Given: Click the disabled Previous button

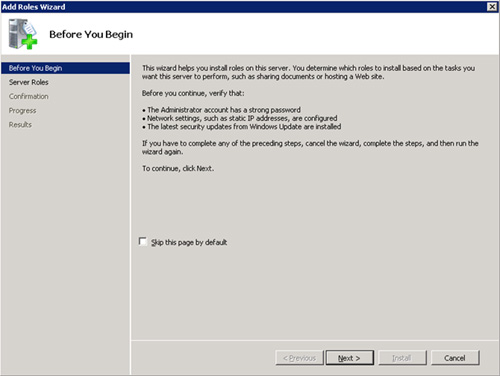Looking at the screenshot, I should [299, 358].
